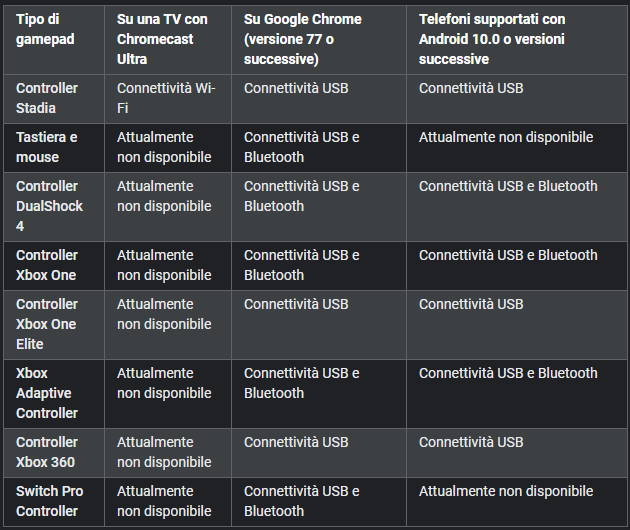The width and height of the screenshot is (630, 530).
Task: Click Xbox Adaptive Controller's Android connectivity cell
Action: (x=508, y=373)
